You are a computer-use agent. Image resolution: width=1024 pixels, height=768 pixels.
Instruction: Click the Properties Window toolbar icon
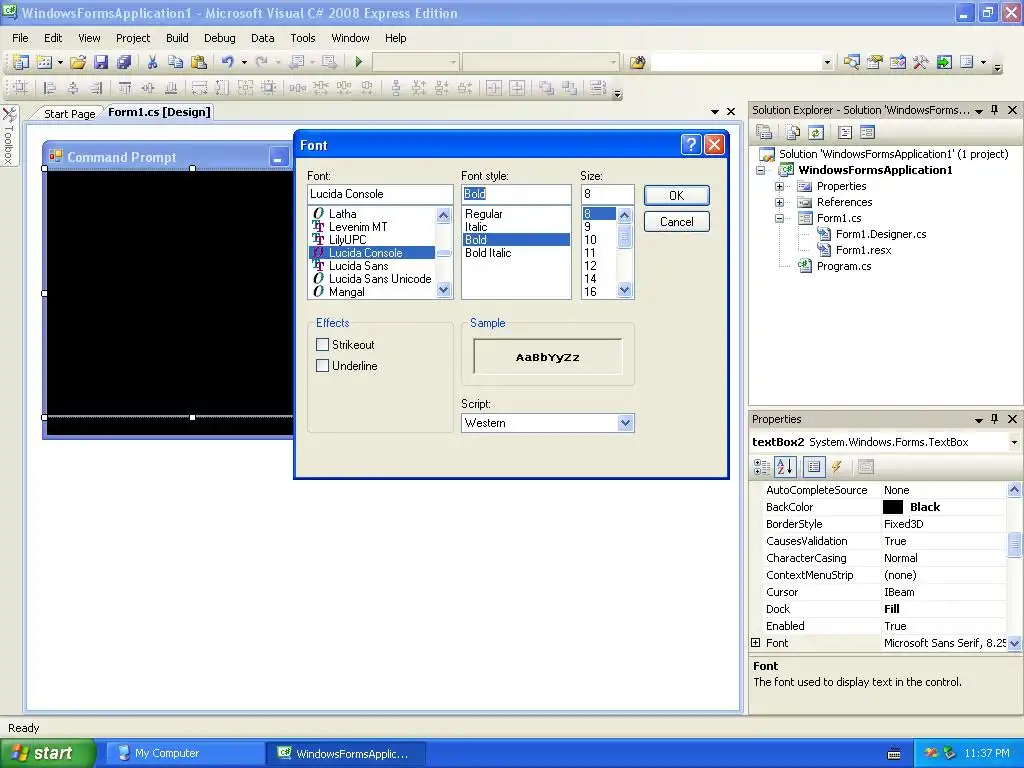874,62
